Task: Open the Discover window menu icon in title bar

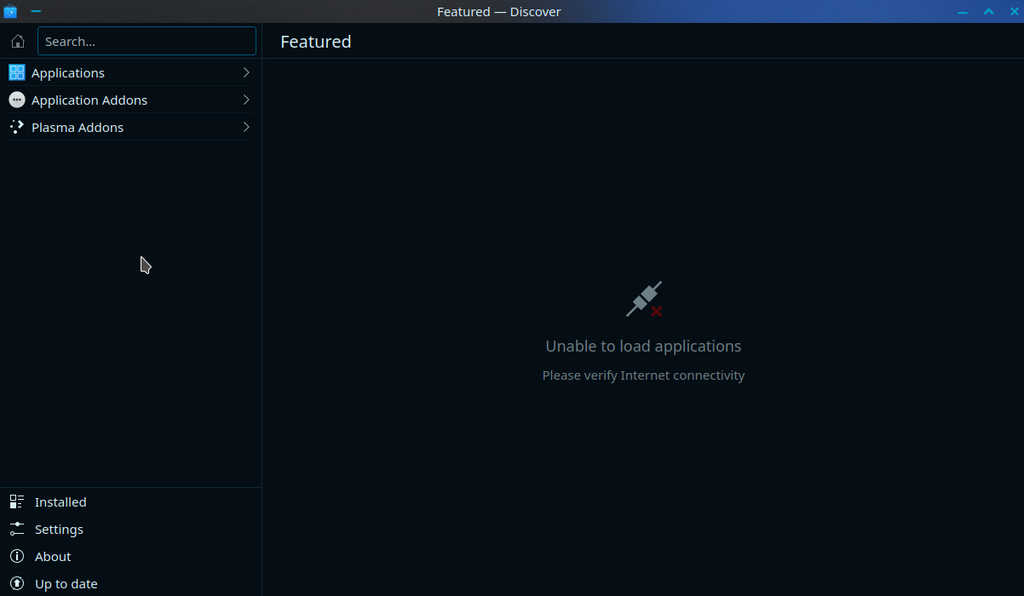Action: pyautogui.click(x=10, y=11)
